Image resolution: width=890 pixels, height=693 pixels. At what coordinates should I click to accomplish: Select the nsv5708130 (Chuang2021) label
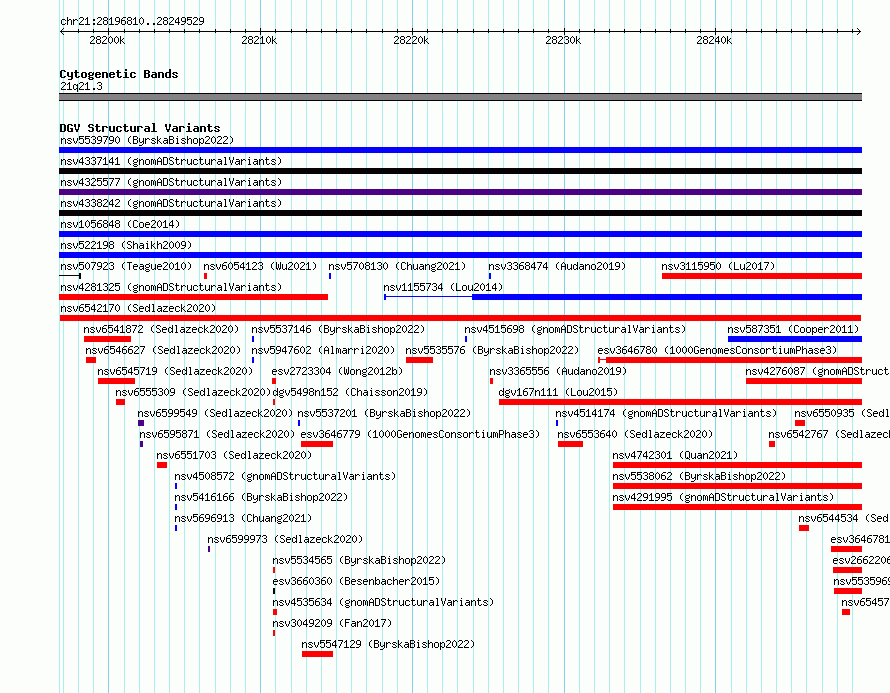click(x=397, y=266)
